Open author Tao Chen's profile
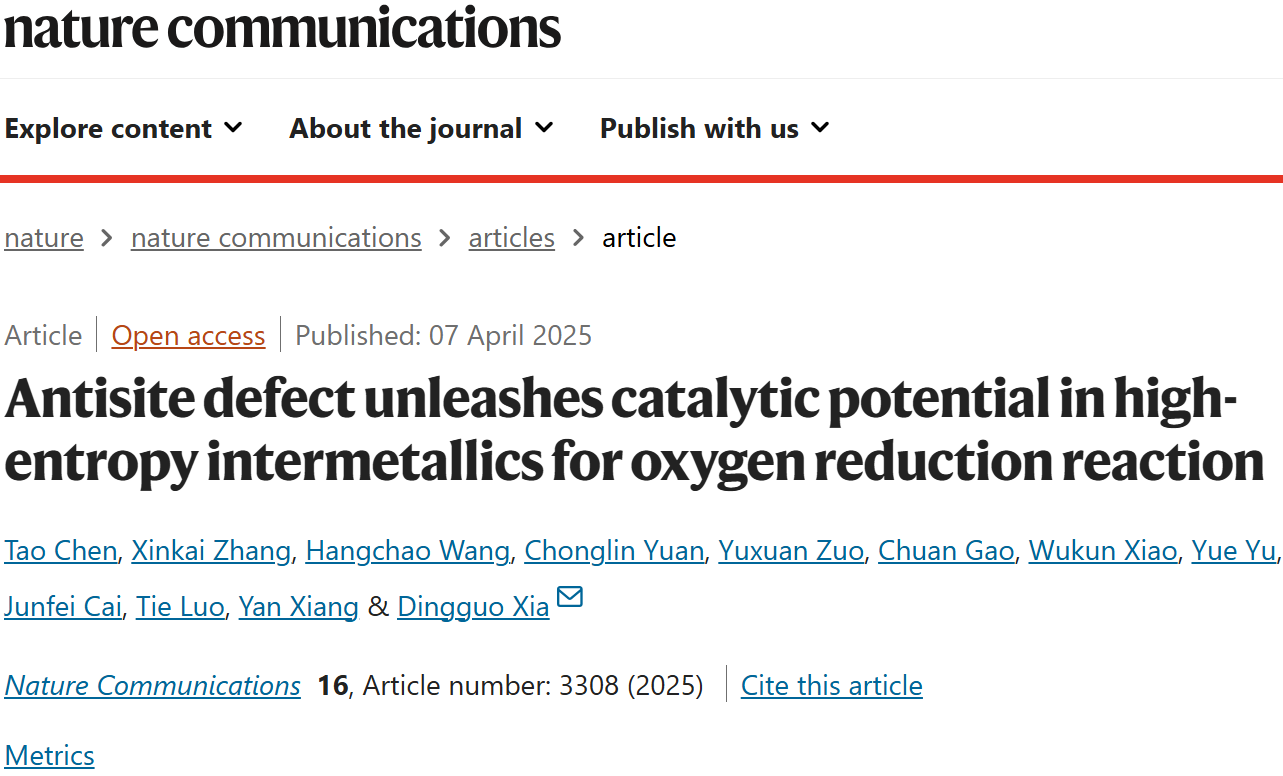The height and width of the screenshot is (776, 1283). point(61,551)
